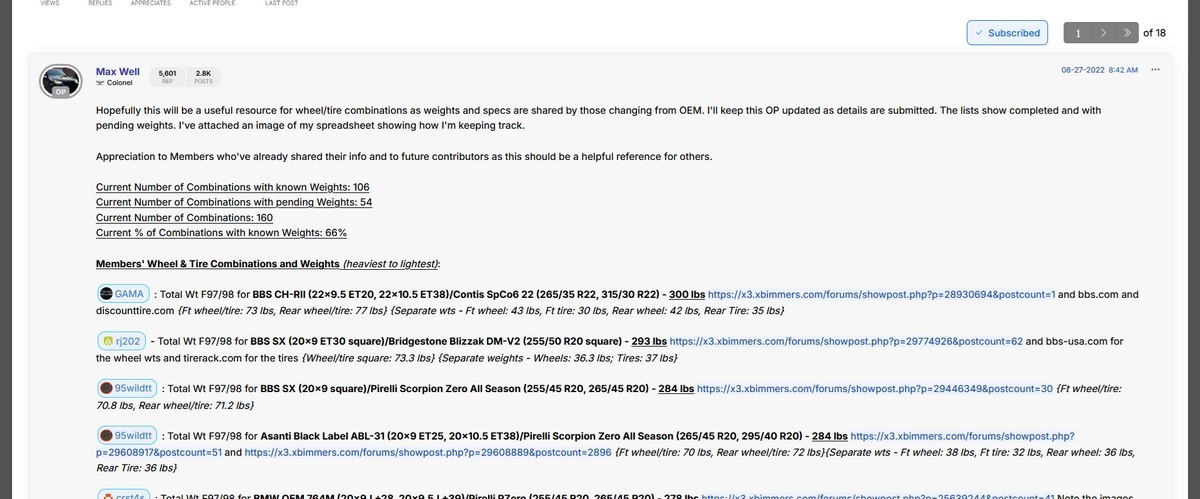Open showpost link with postcount=30
Screen dimensions: 1200x499
pyautogui.click(x=875, y=389)
